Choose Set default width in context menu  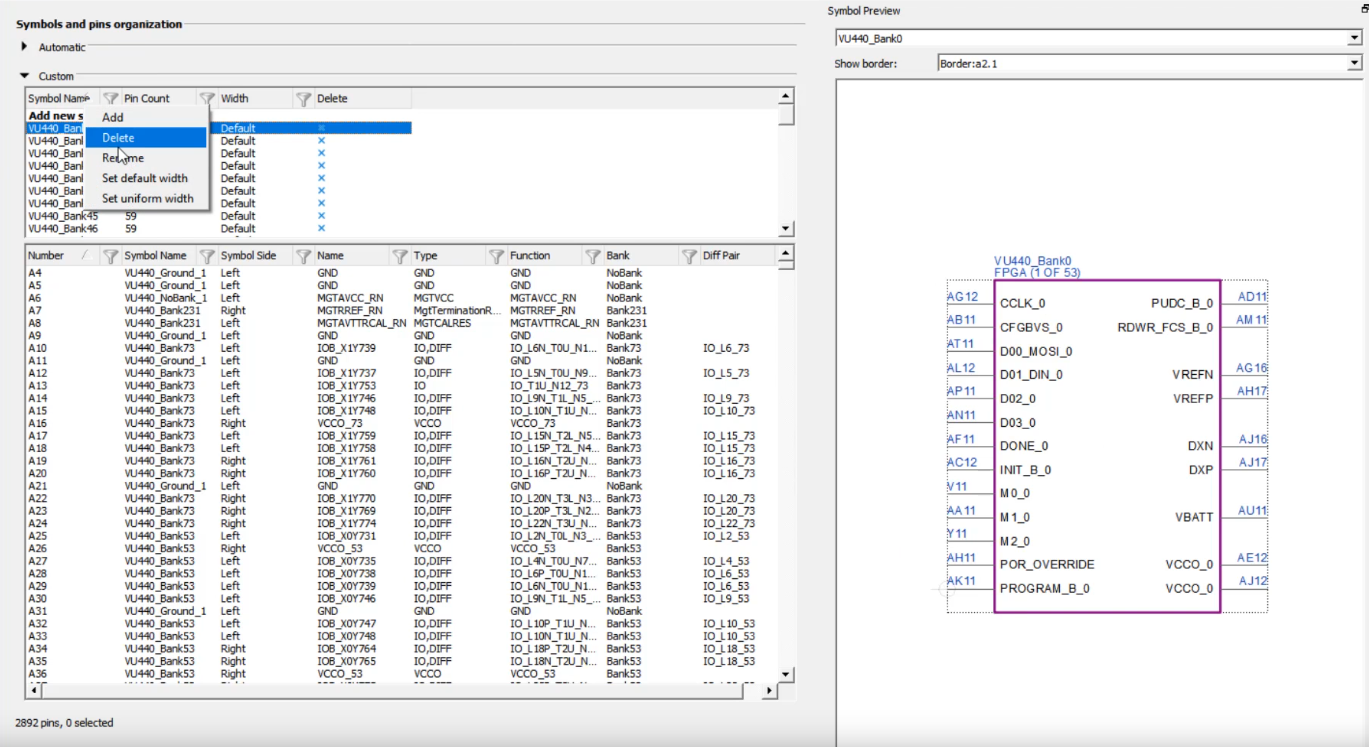(144, 178)
